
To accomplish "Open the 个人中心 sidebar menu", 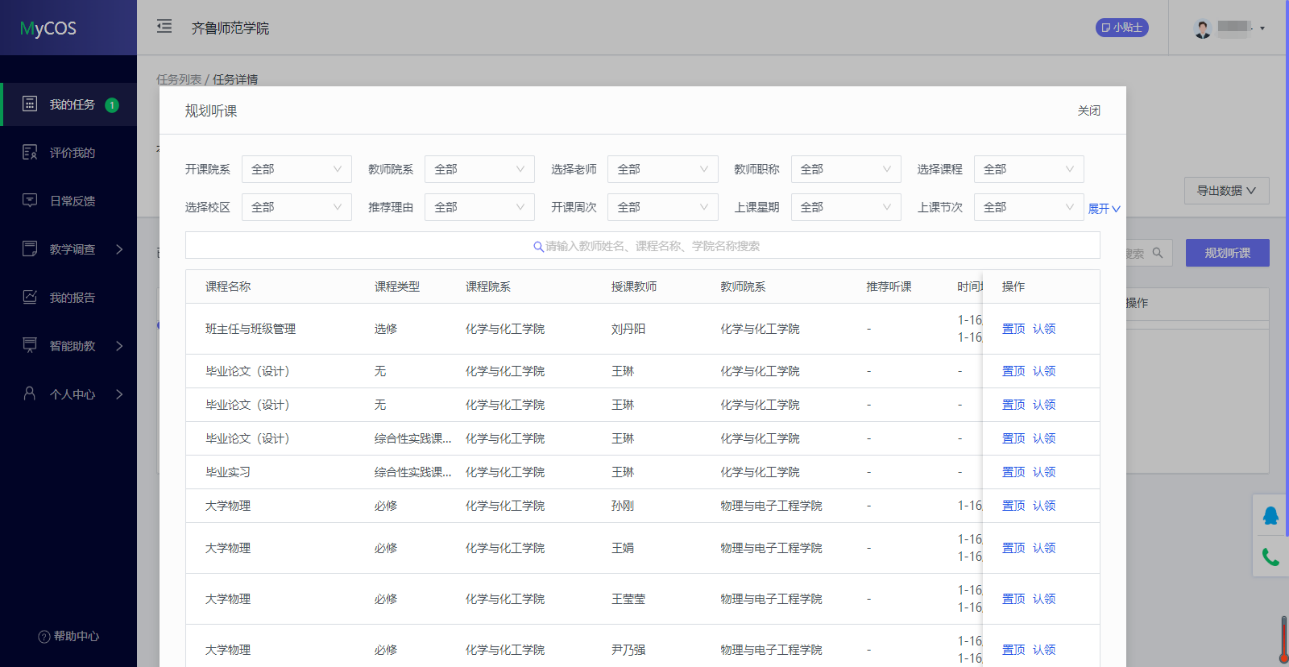I will (72, 394).
